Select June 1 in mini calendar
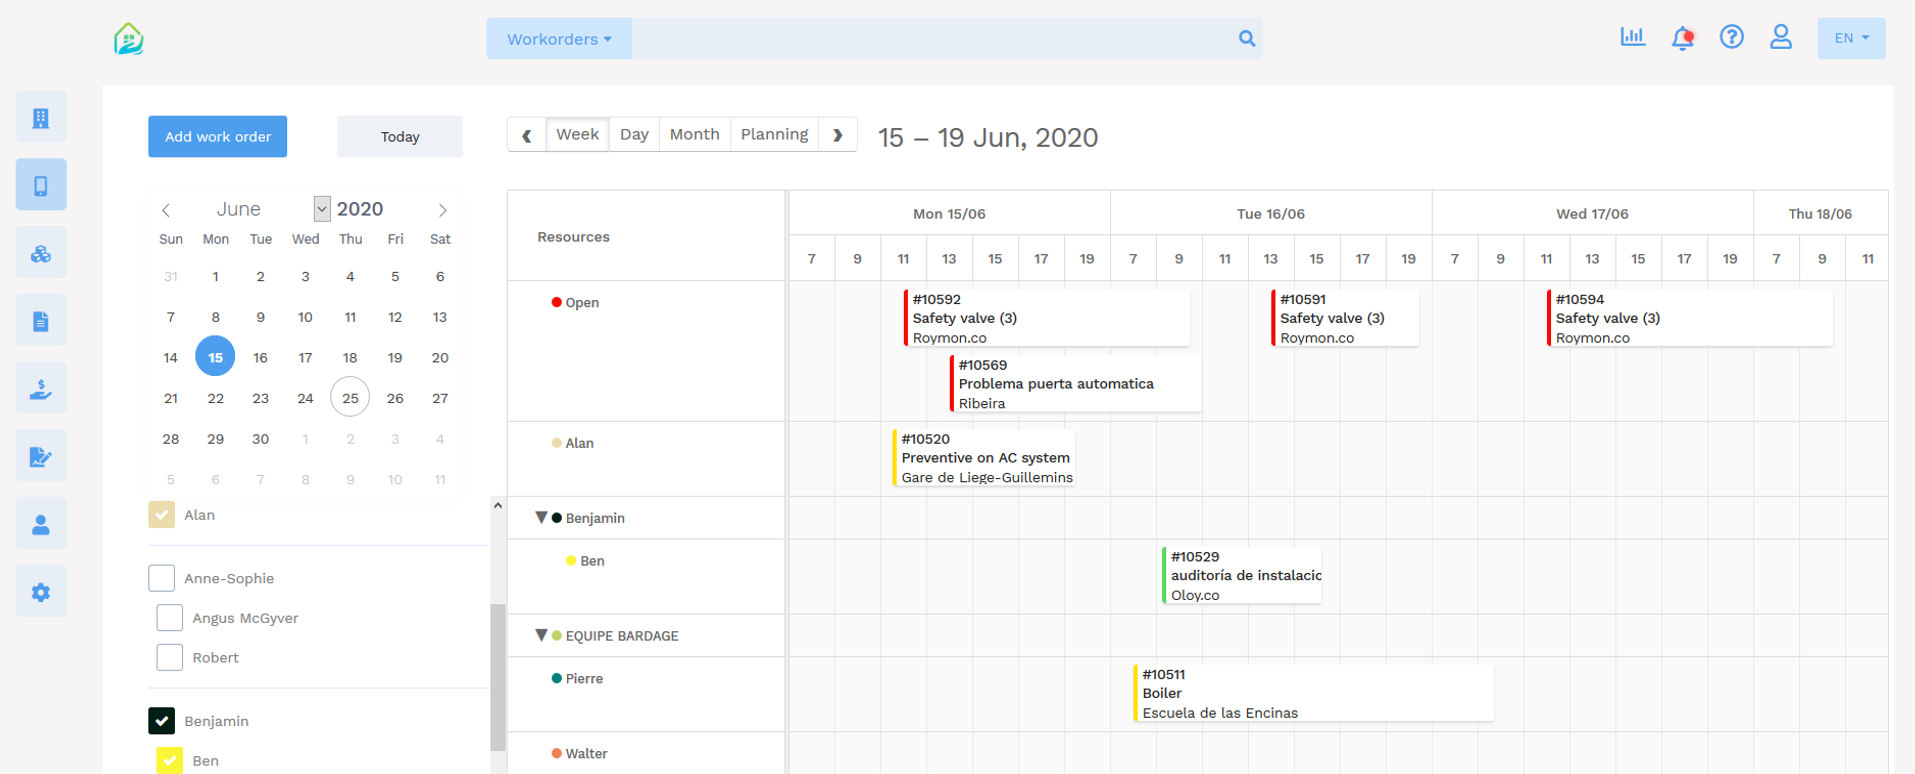 (215, 276)
